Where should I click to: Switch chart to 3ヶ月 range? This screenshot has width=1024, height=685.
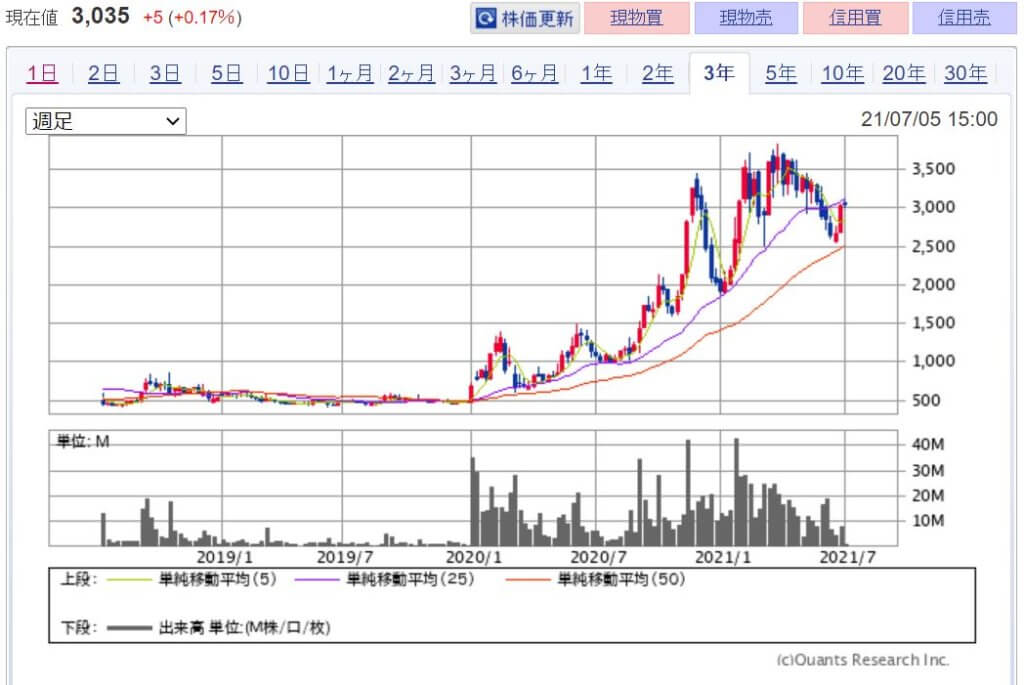tap(473, 73)
